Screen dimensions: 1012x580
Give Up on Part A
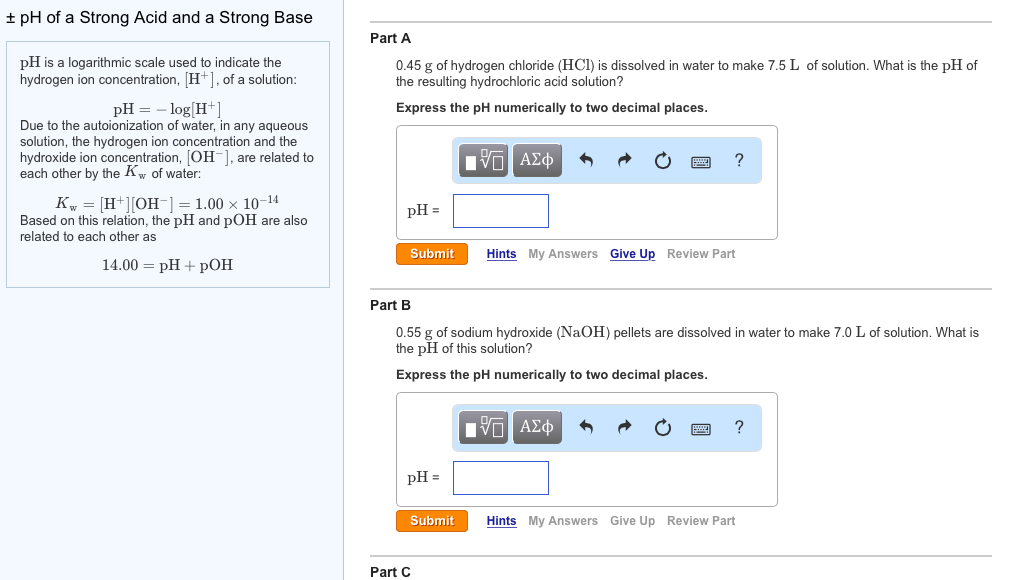tap(632, 253)
